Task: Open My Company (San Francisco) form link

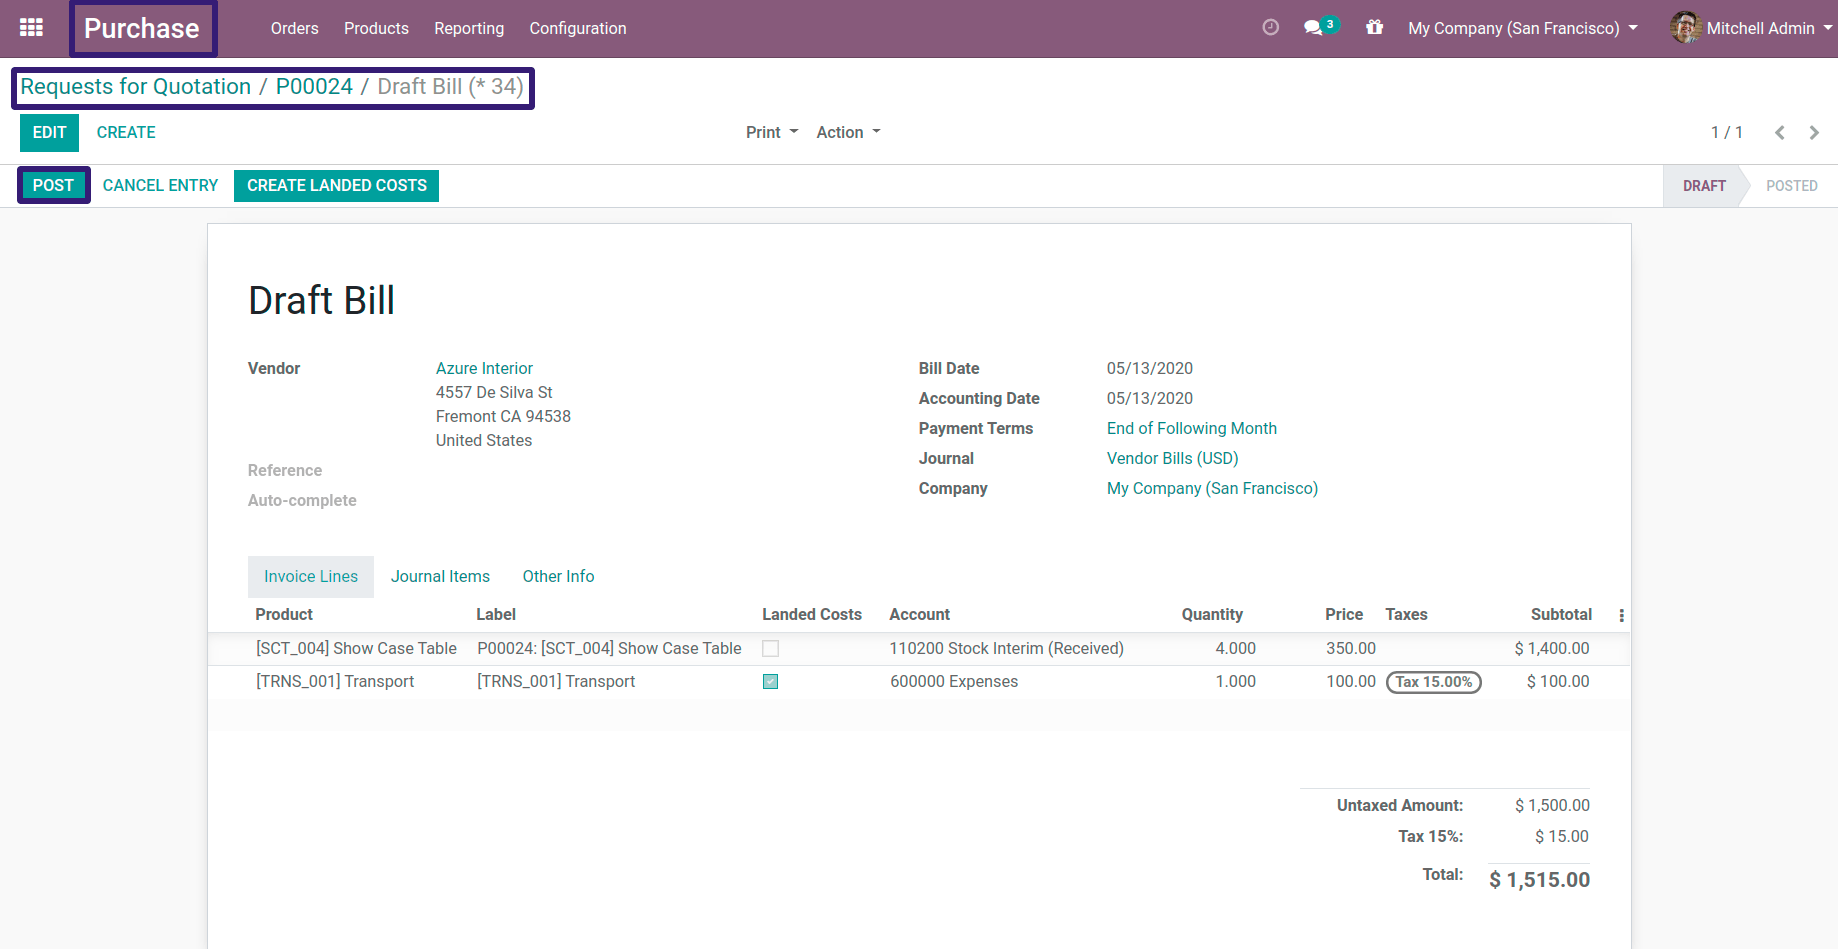Action: pos(1212,489)
